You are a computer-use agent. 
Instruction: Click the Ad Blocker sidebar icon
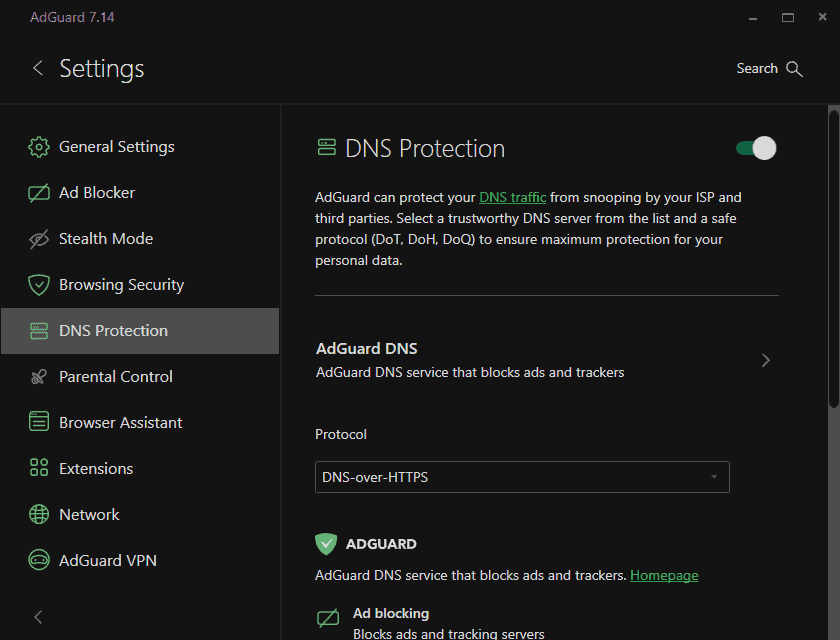point(39,193)
